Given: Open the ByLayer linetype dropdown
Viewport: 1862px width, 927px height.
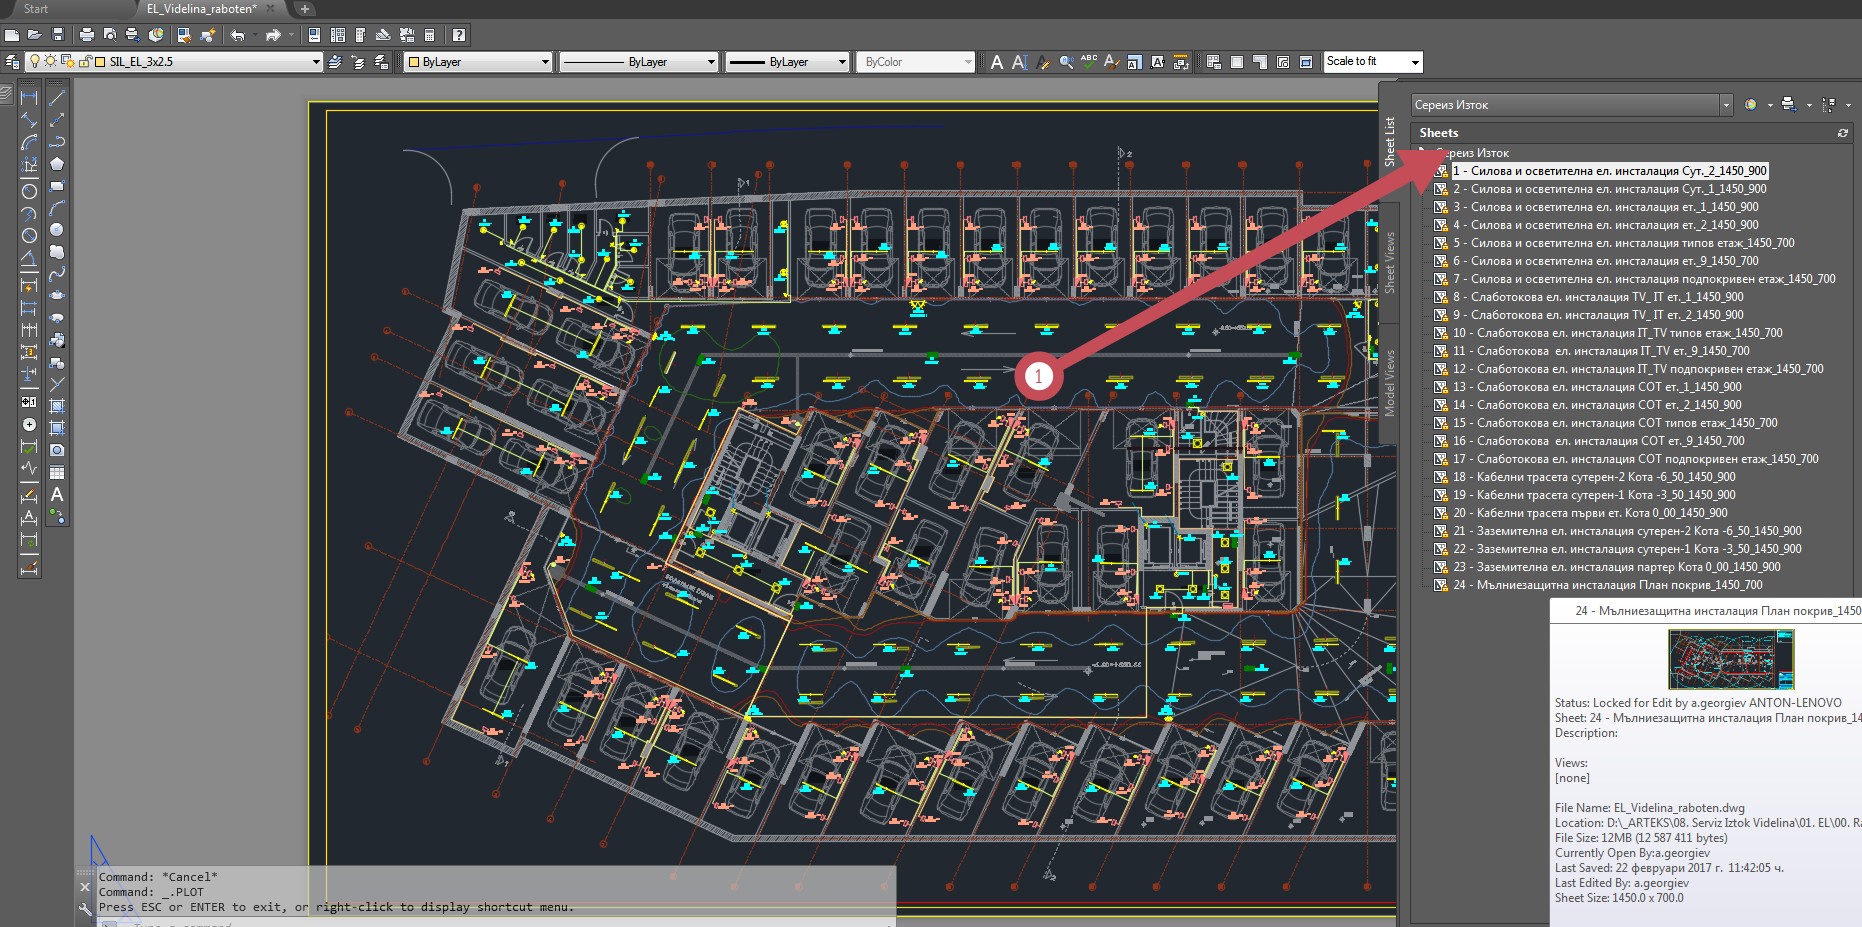Looking at the screenshot, I should (x=711, y=62).
